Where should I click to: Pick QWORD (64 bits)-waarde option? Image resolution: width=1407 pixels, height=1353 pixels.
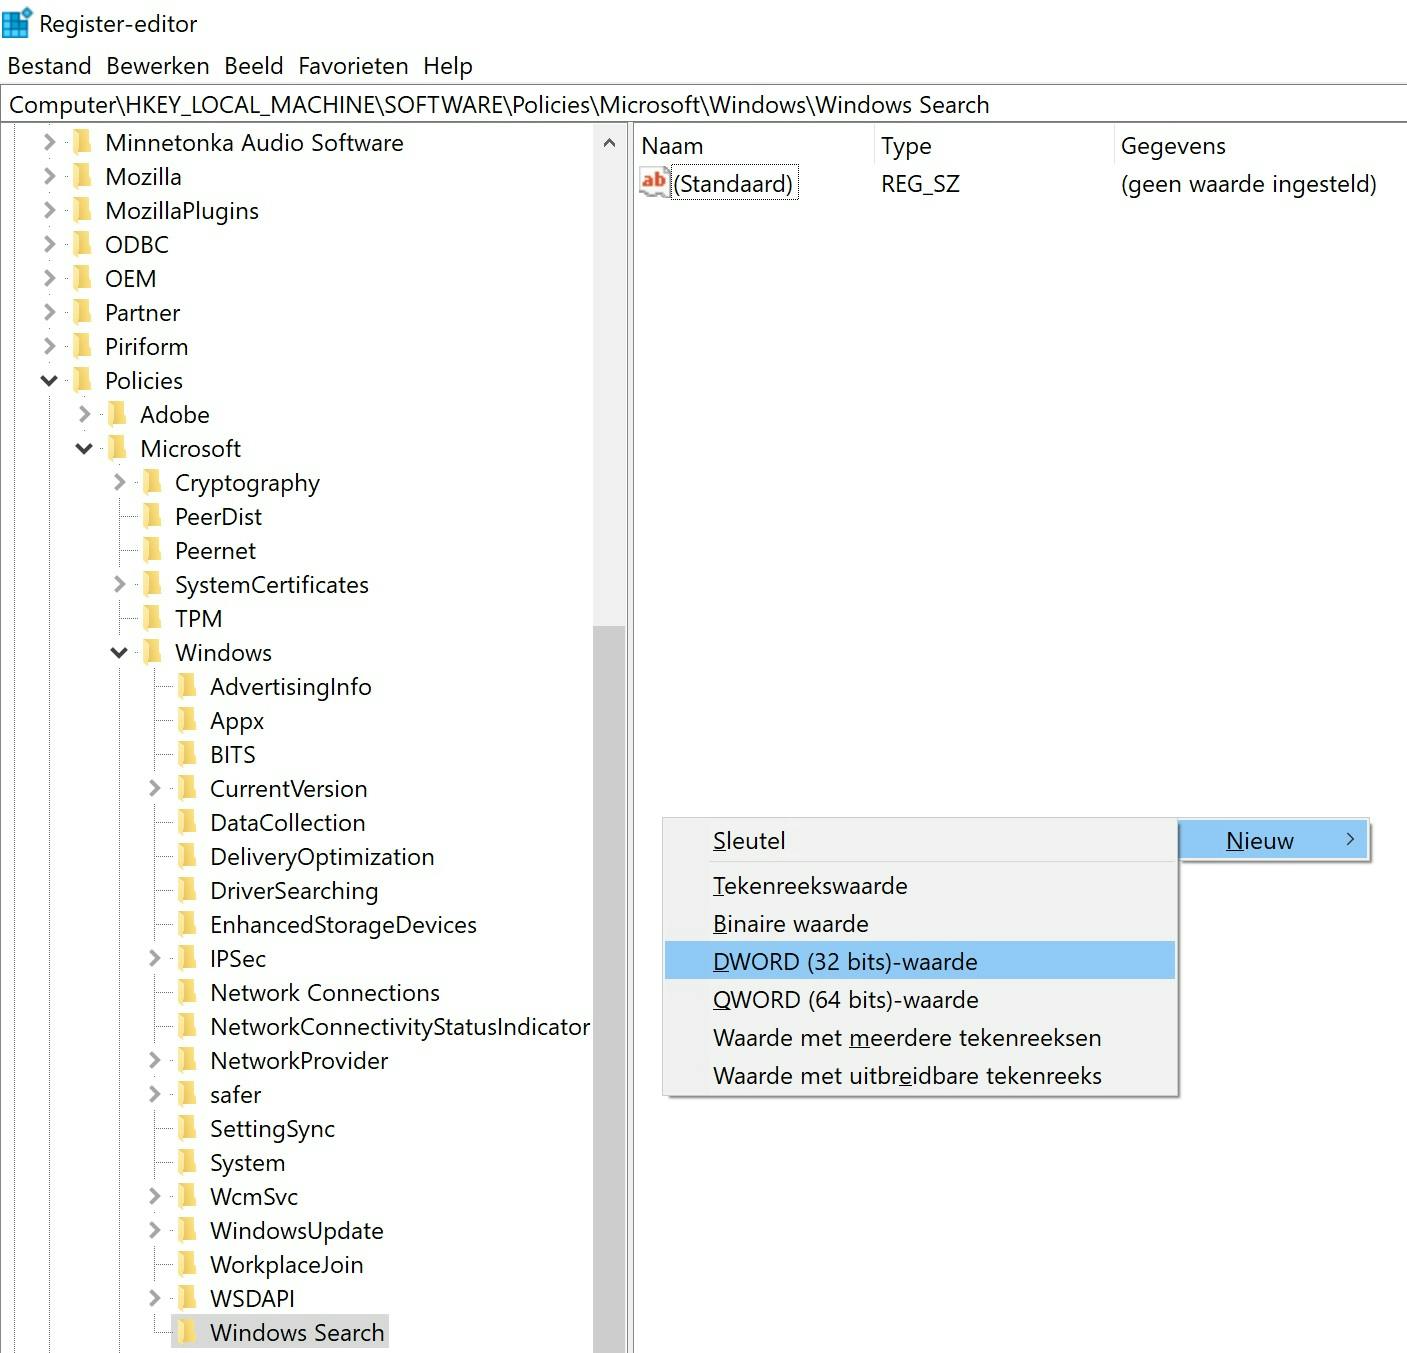coord(920,999)
